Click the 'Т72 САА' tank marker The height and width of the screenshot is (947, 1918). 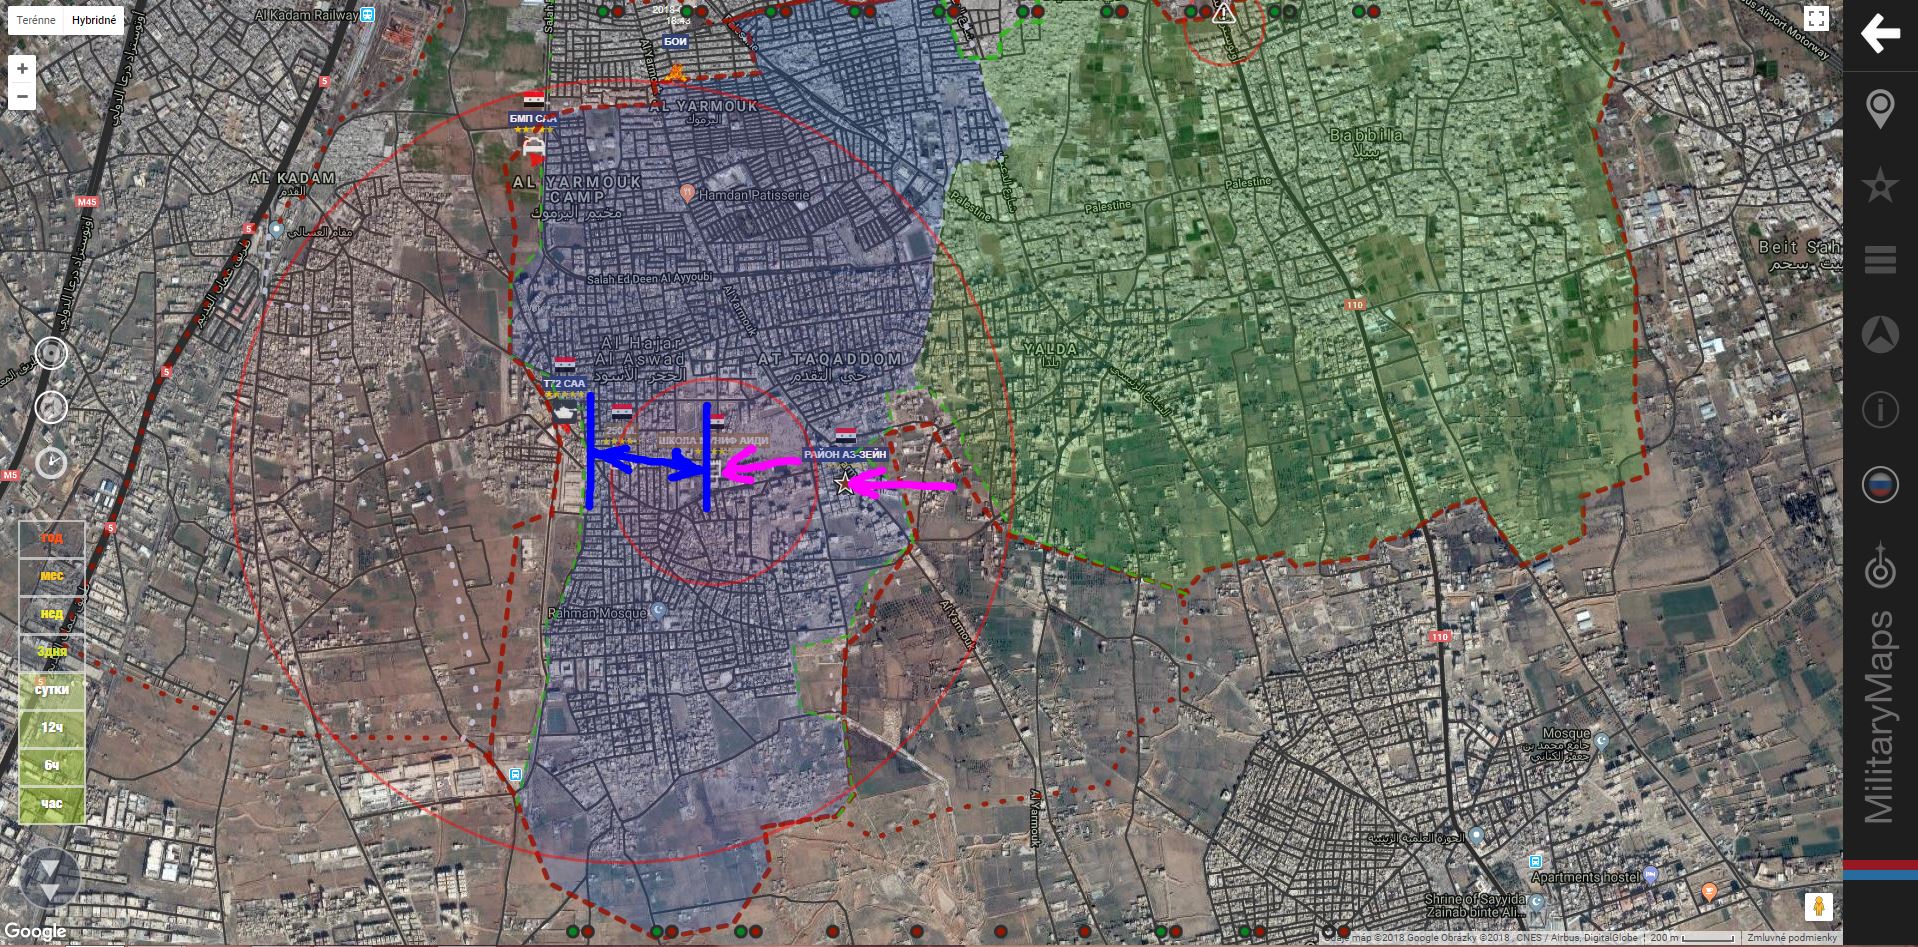click(565, 412)
